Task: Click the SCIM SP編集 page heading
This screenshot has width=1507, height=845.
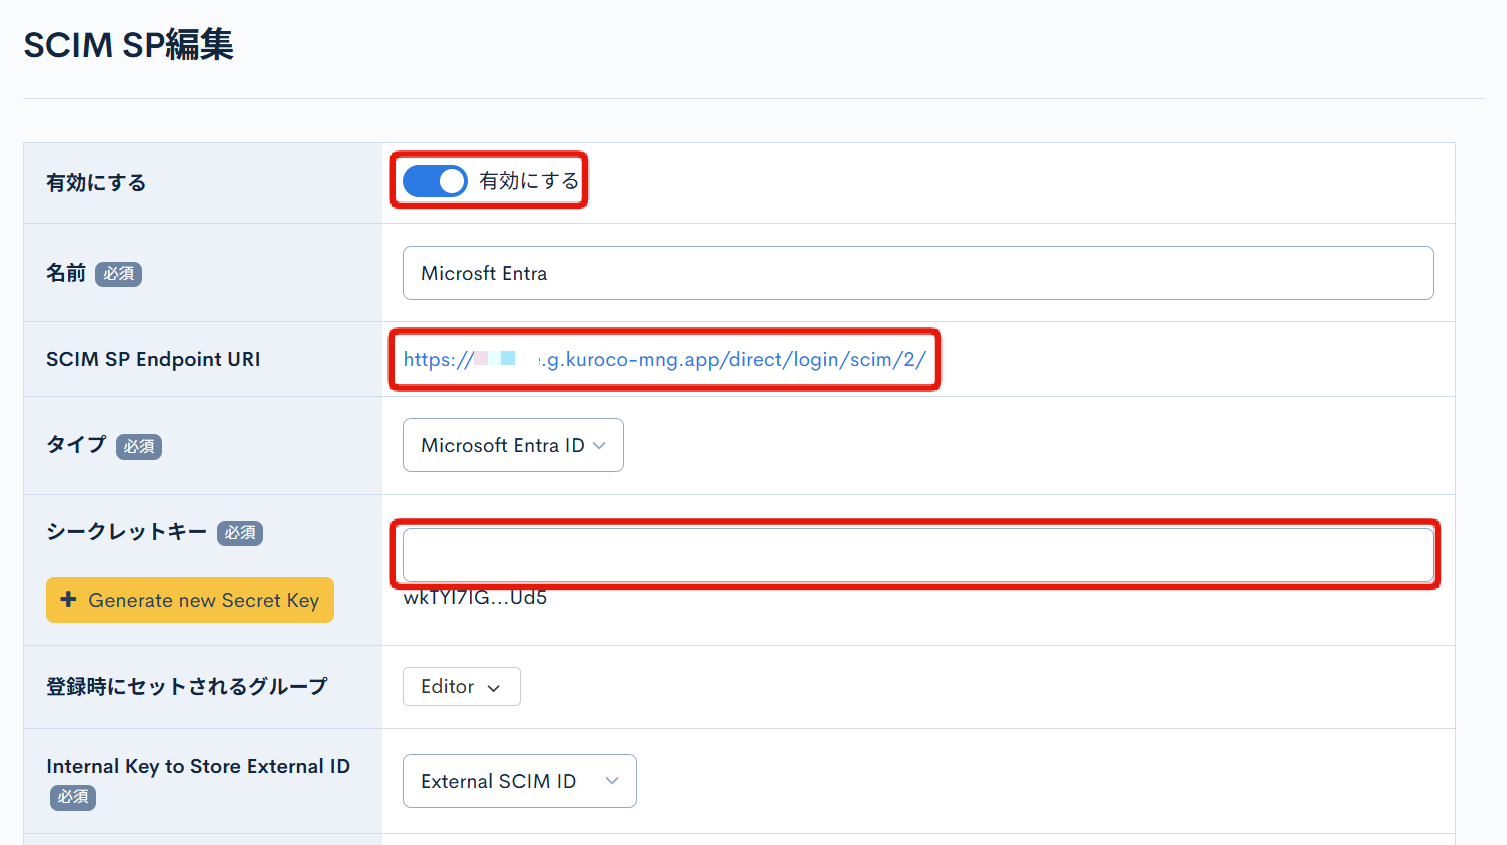Action: 128,44
